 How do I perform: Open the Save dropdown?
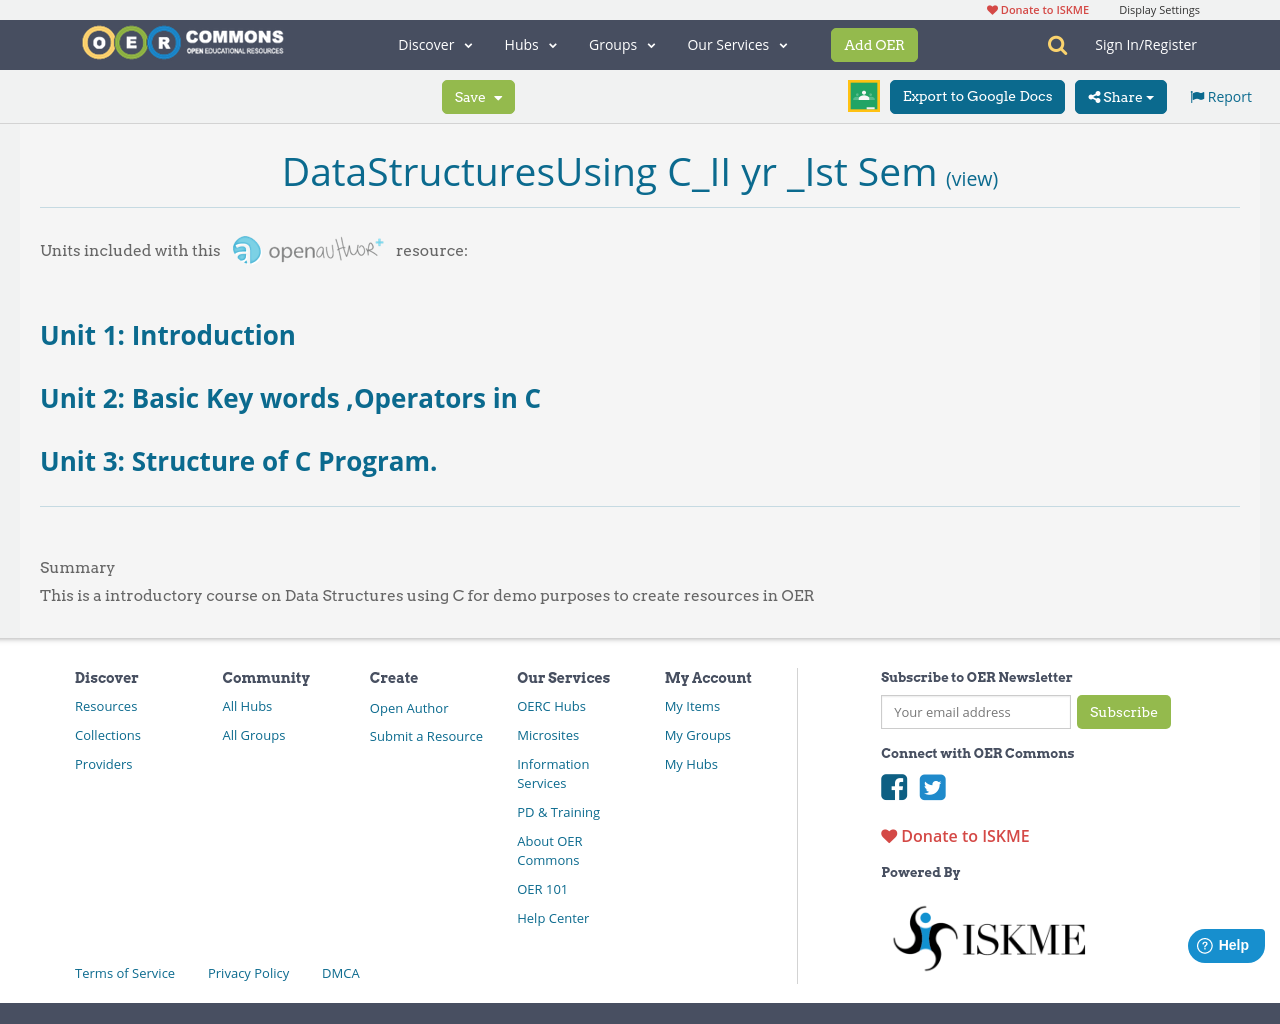click(478, 97)
